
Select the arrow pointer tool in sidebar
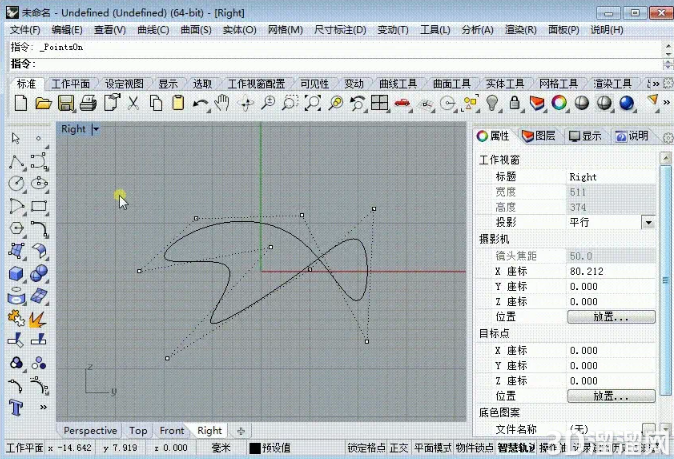pos(16,138)
